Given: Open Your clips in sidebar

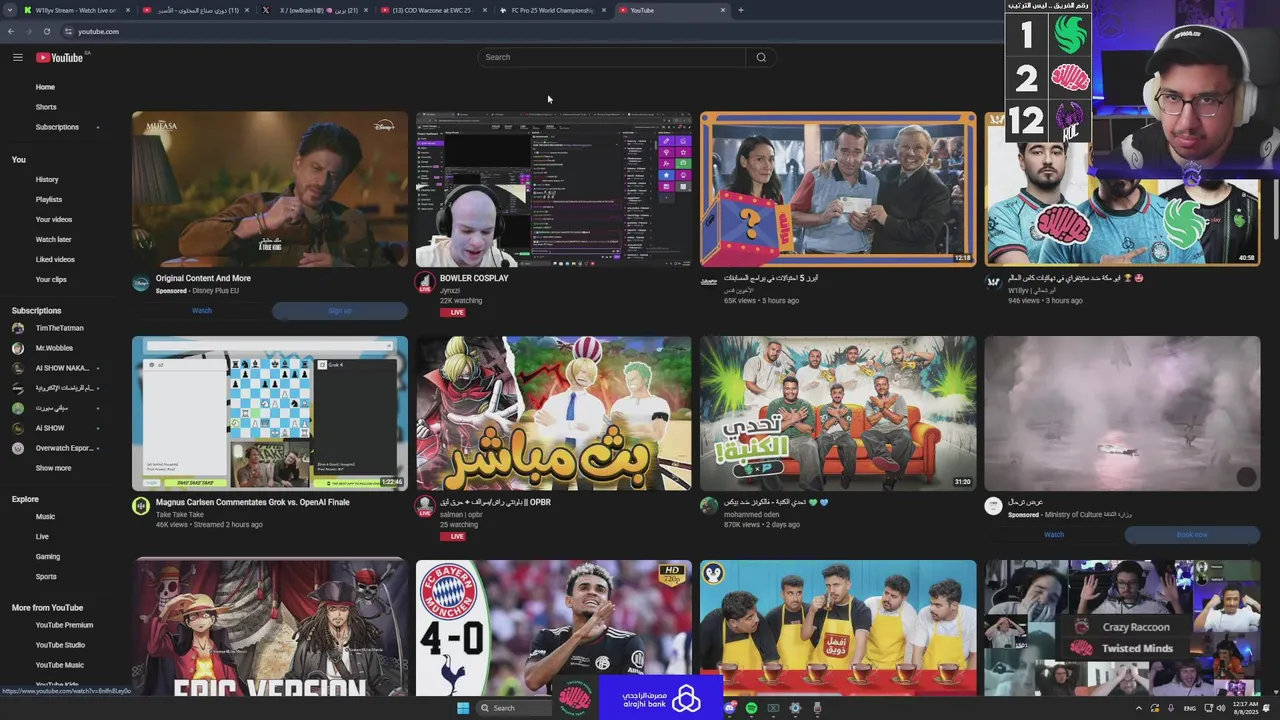Looking at the screenshot, I should click(51, 279).
